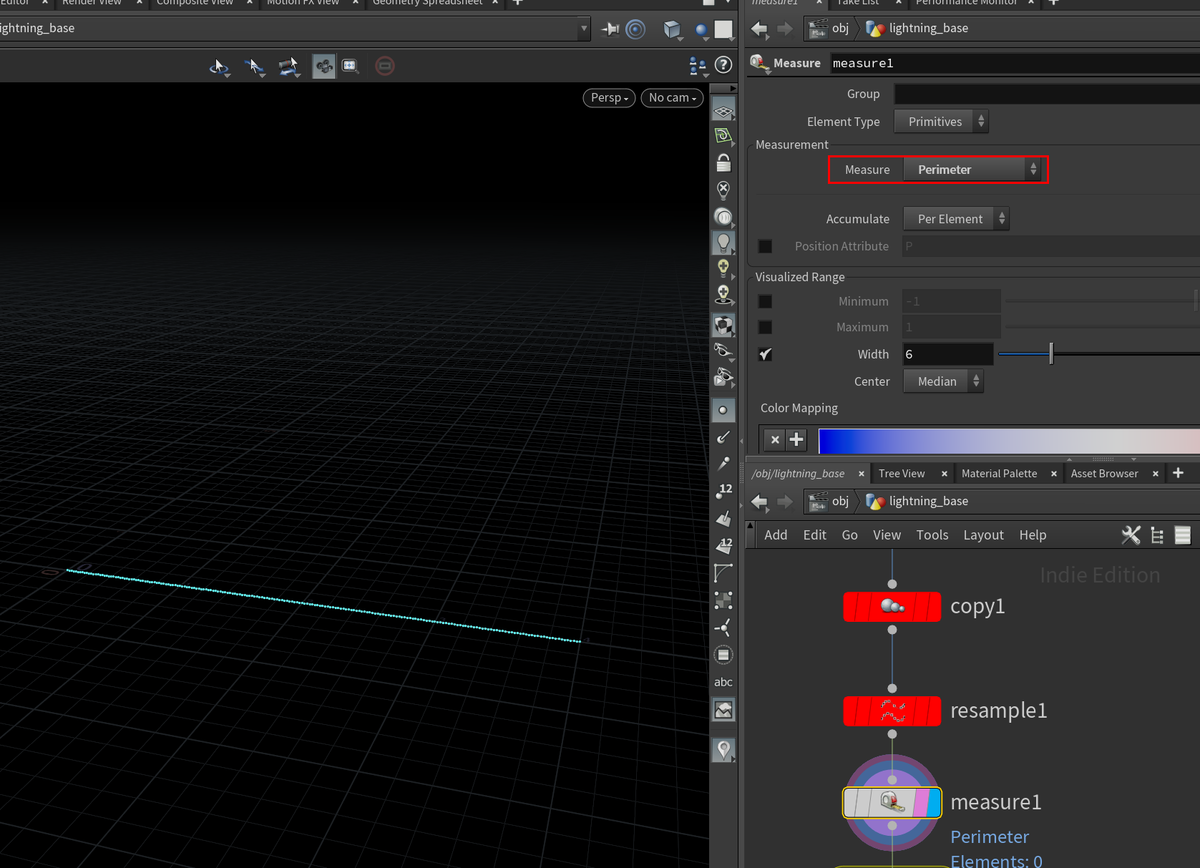
Task: Toggle the abc text display icon
Action: coord(723,682)
